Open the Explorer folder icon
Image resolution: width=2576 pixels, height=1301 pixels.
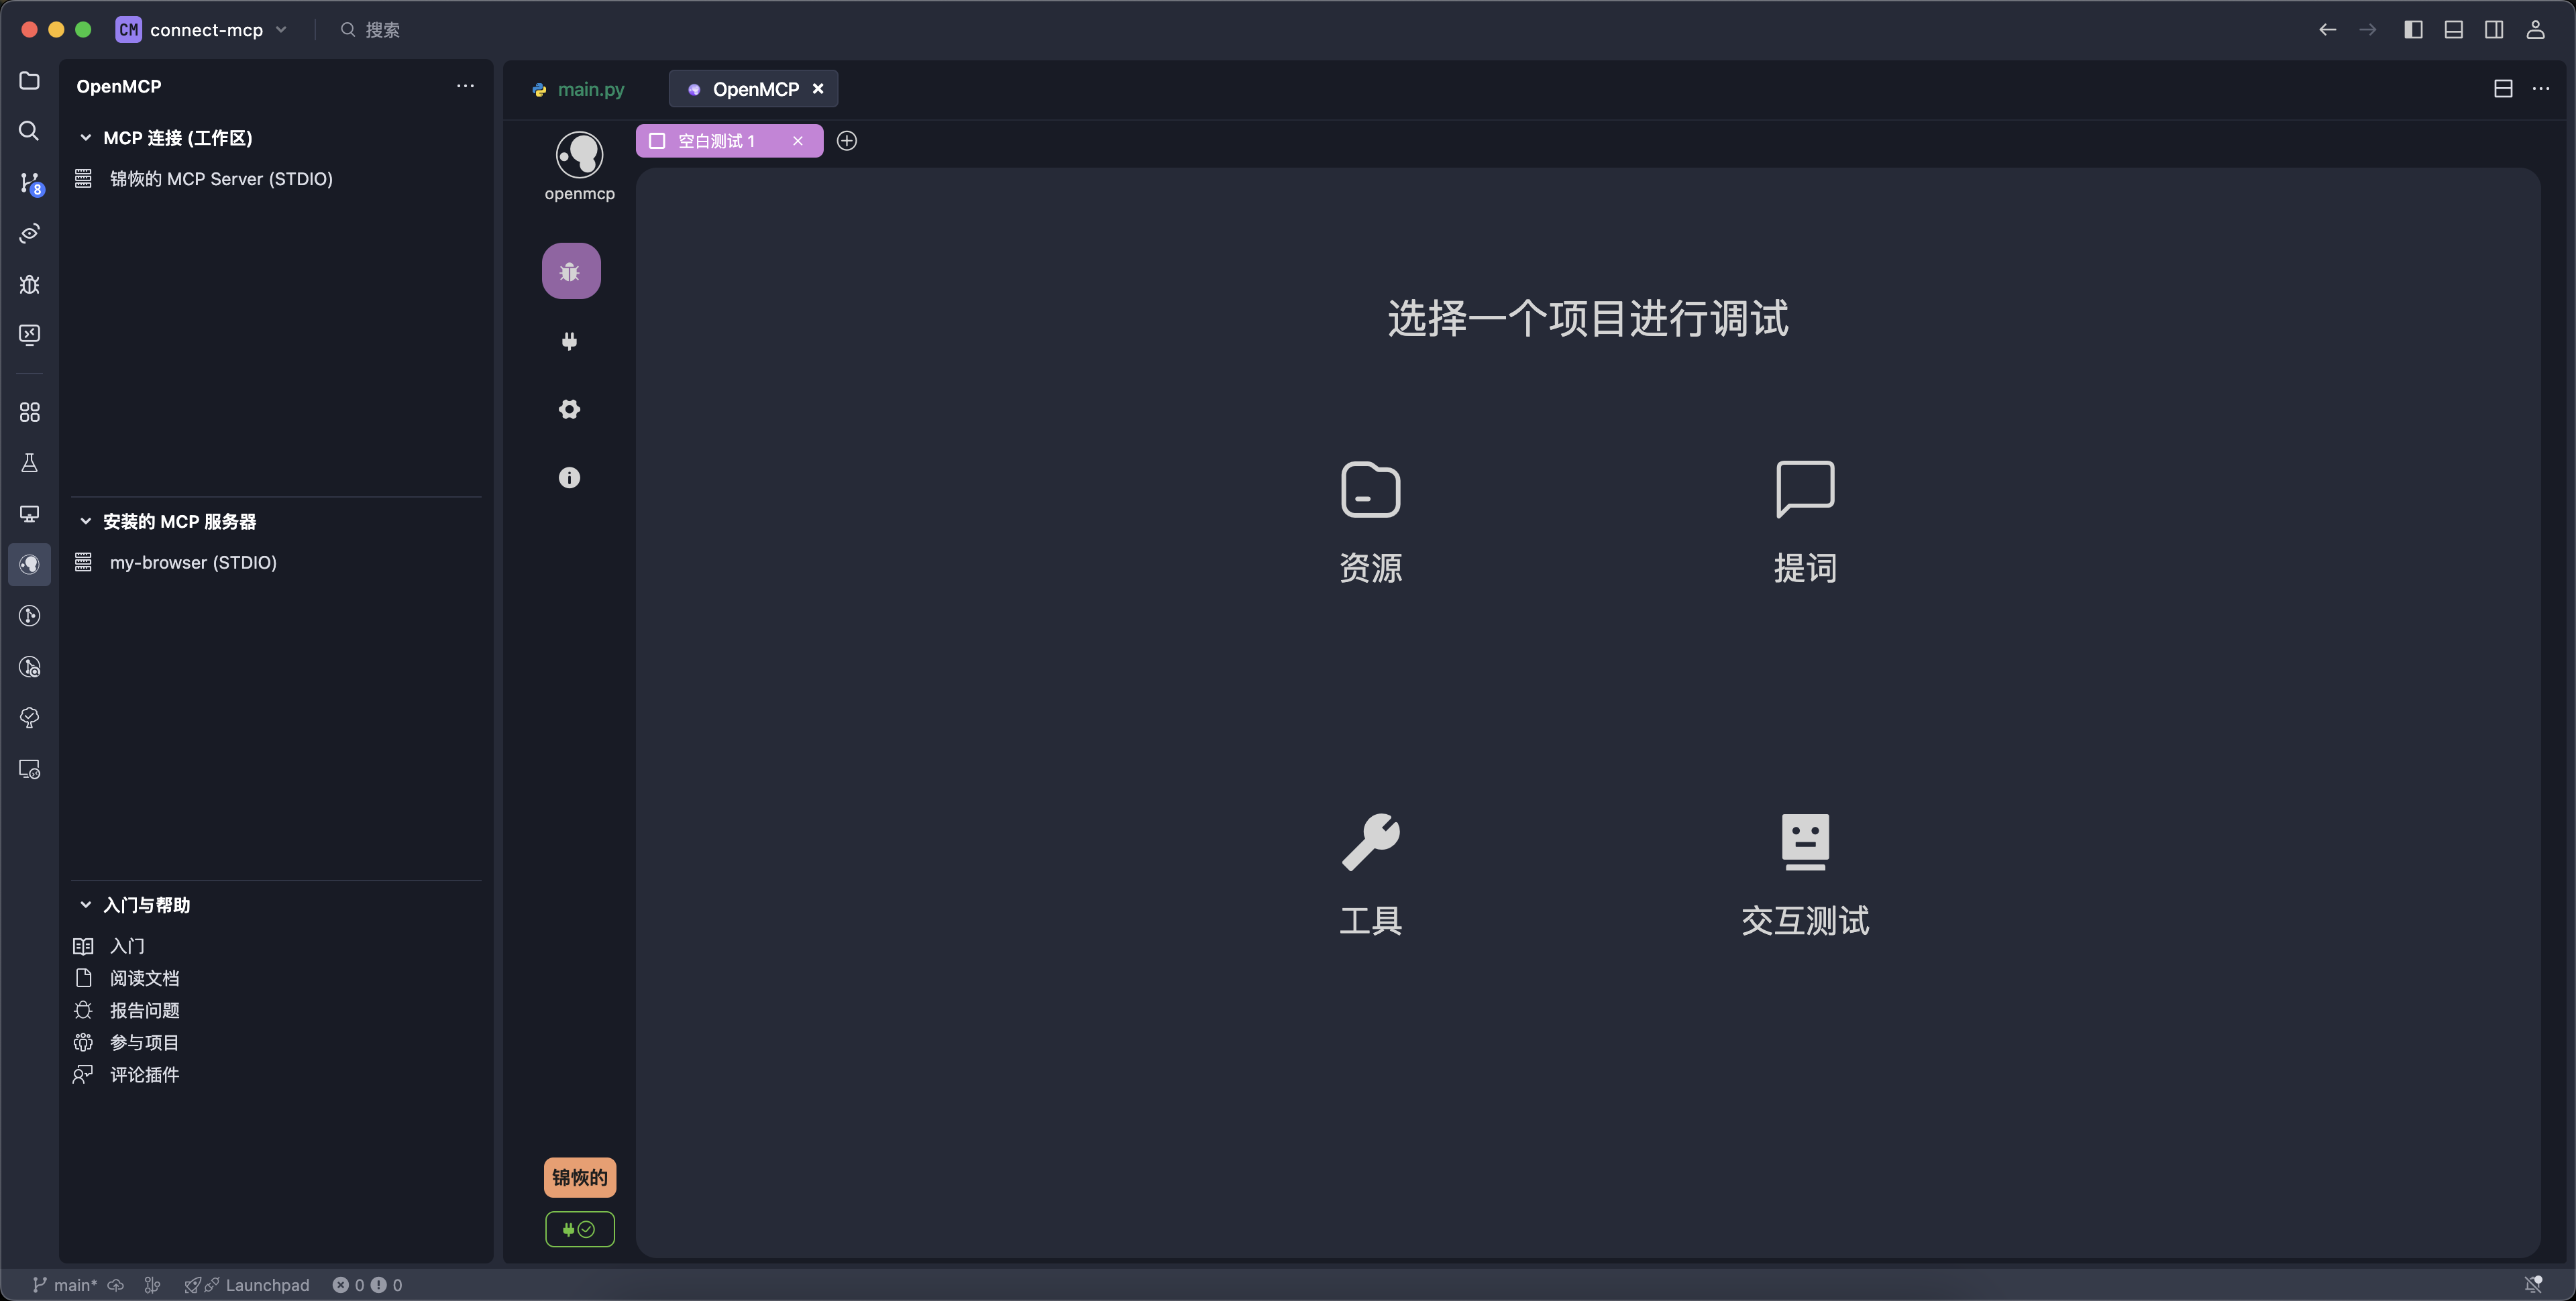pyautogui.click(x=29, y=81)
